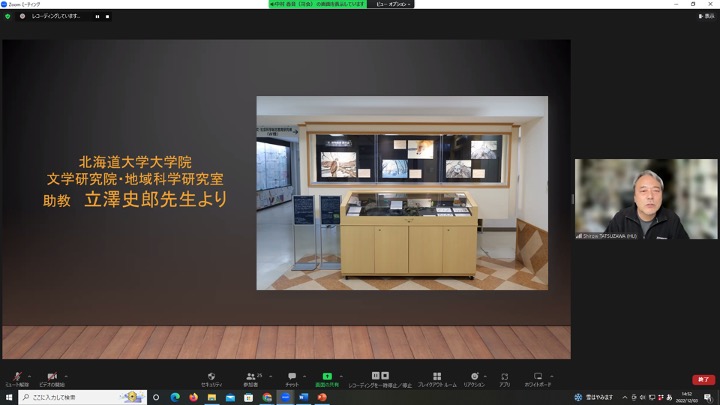Screen dimensions: 720x405
Task: Expand reactions options arrow
Action: point(485,376)
